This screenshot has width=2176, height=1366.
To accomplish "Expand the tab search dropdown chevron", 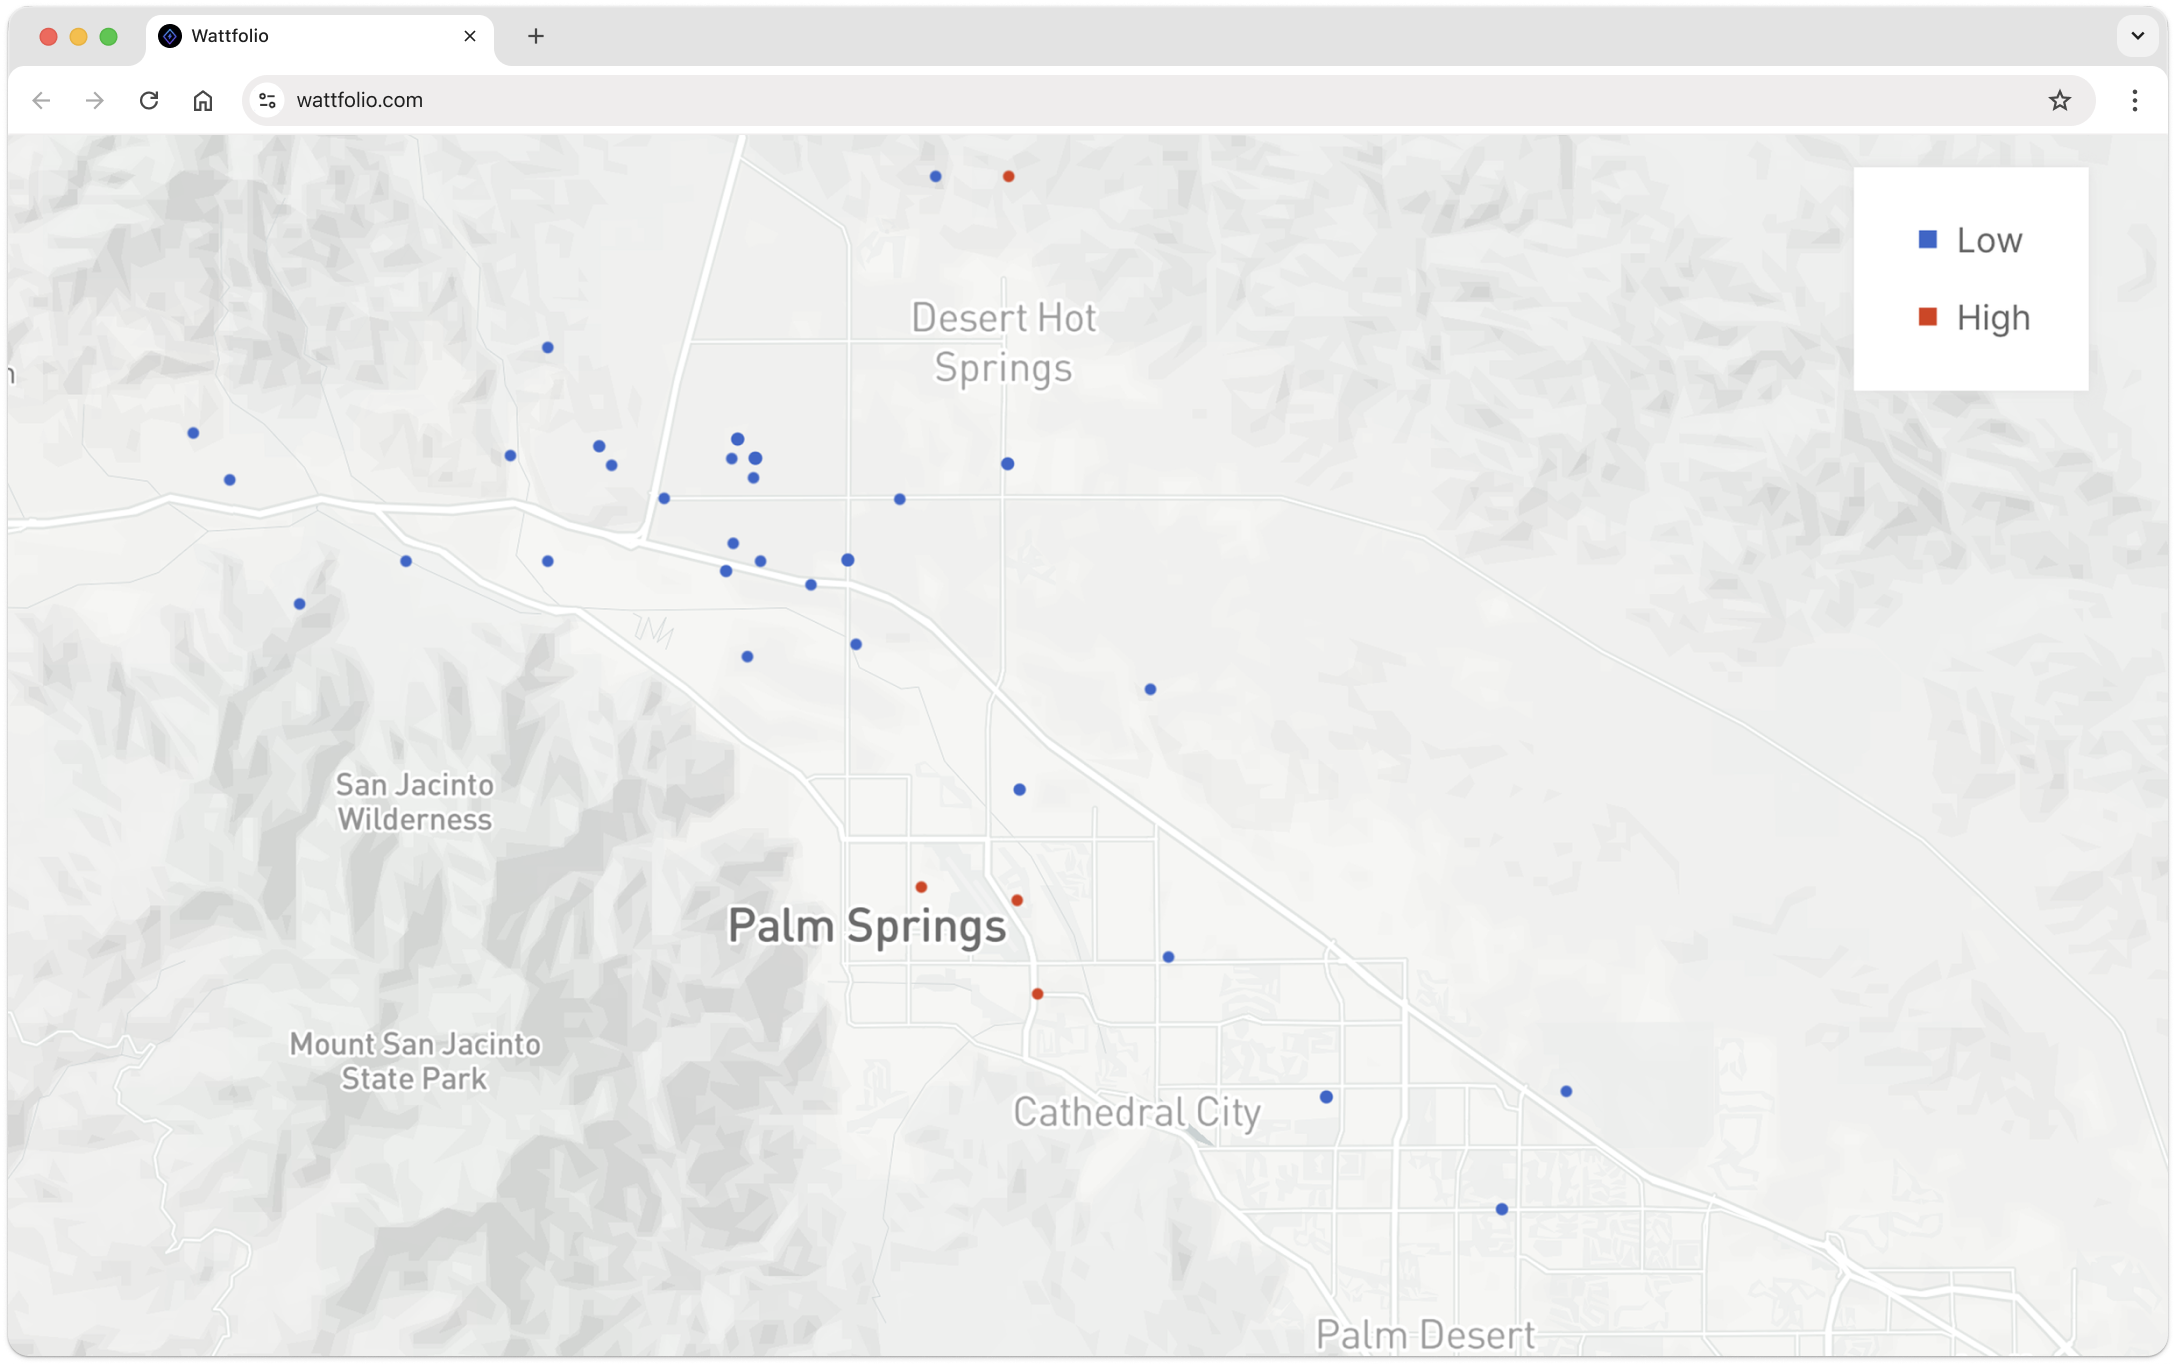I will point(2137,36).
